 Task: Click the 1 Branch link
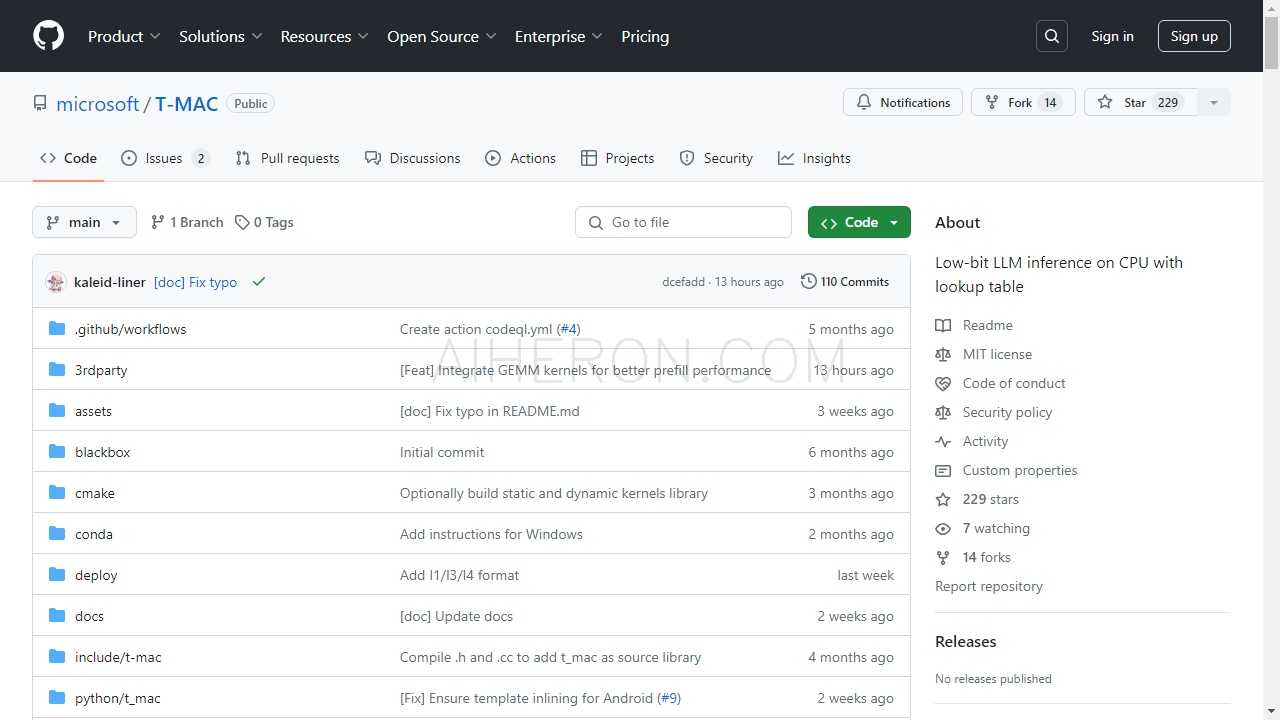[x=187, y=222]
